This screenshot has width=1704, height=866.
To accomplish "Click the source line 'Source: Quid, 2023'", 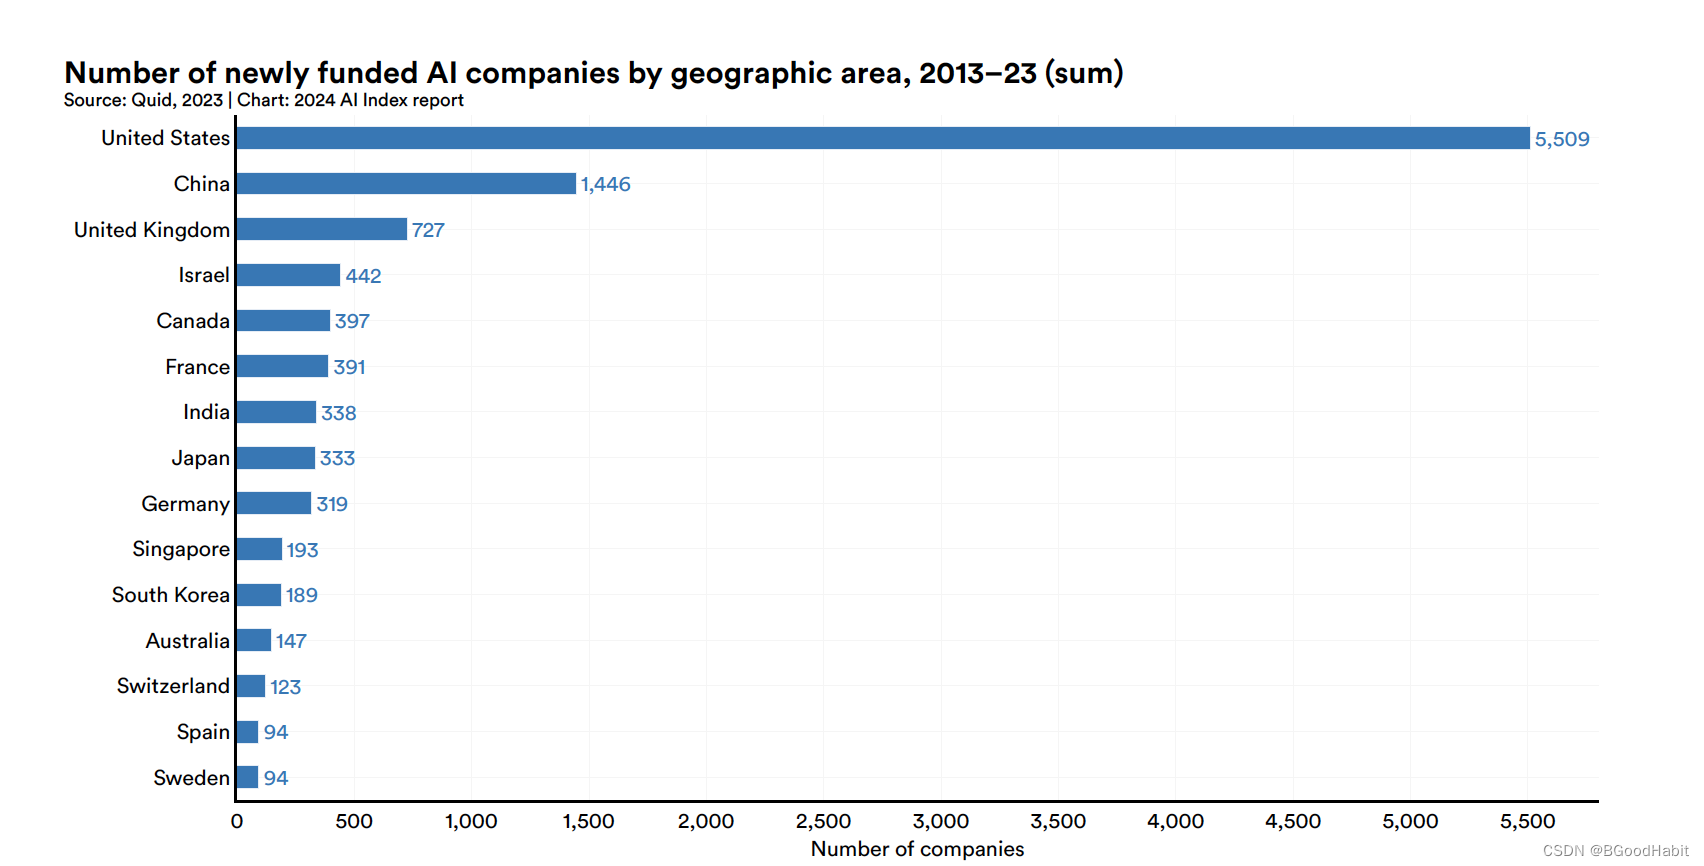I will coord(143,100).
